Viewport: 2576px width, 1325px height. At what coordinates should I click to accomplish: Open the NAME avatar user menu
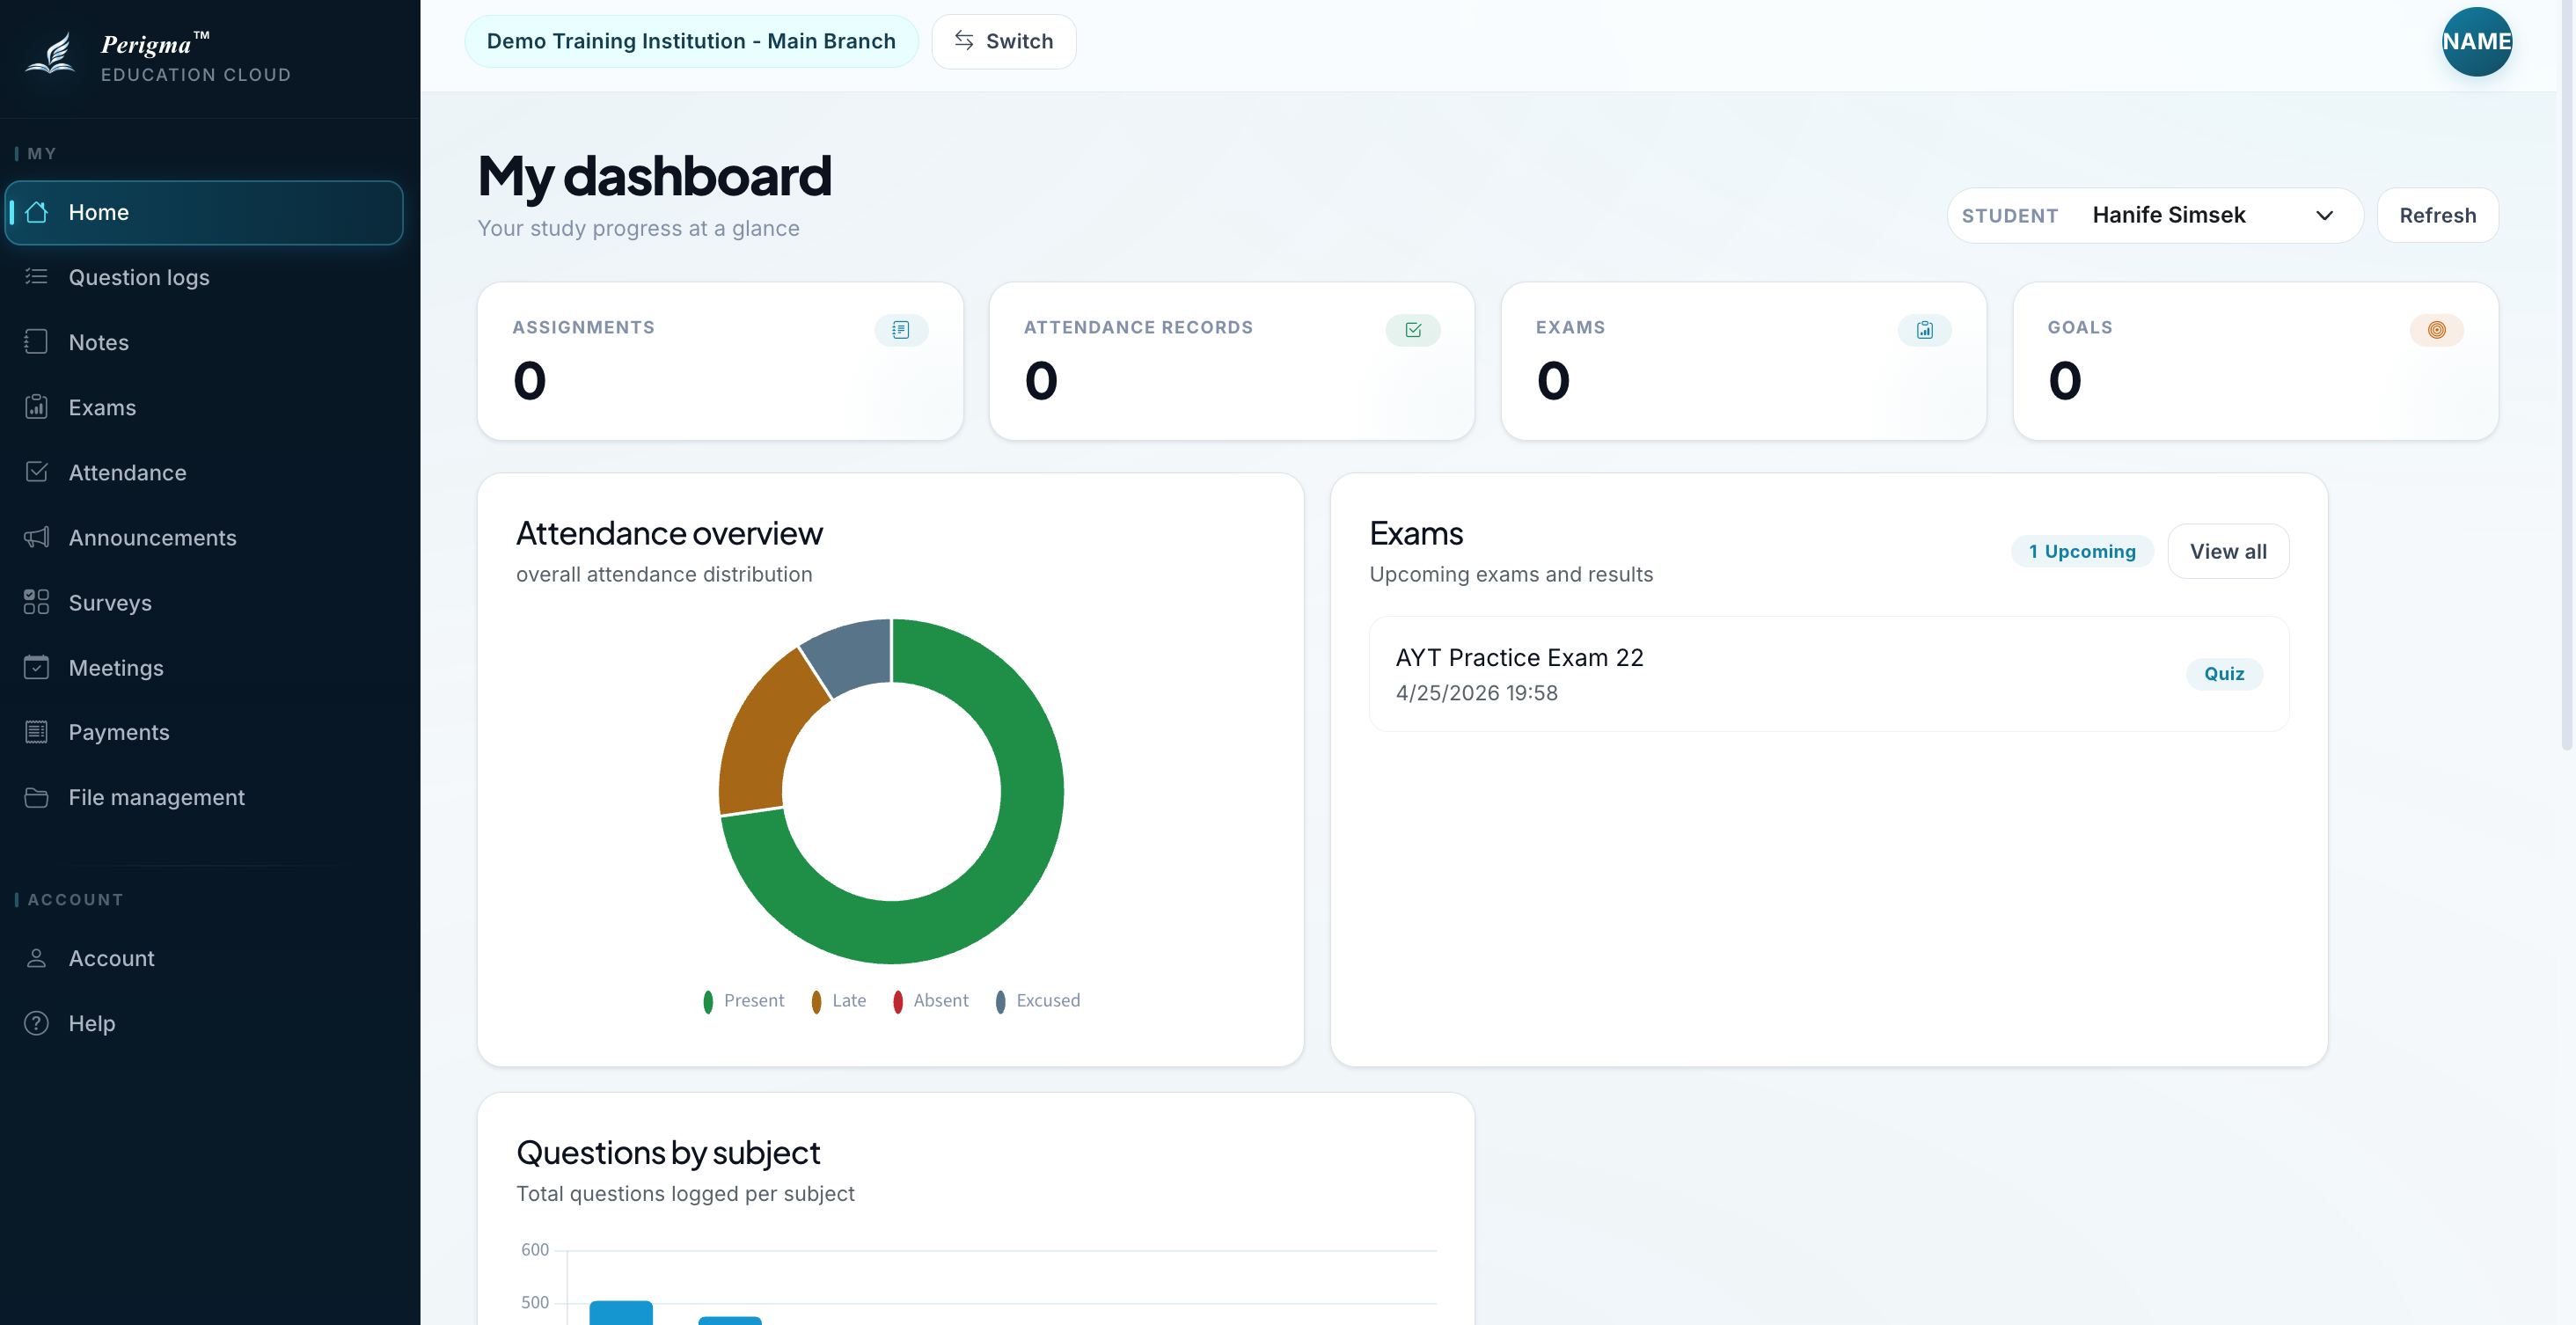pos(2476,42)
